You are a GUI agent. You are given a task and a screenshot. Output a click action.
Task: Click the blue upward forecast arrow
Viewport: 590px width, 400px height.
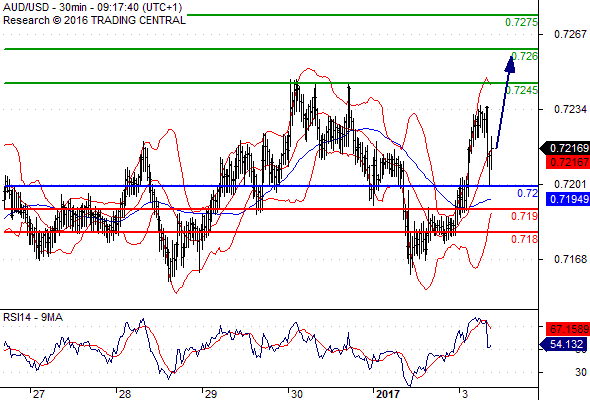(x=504, y=102)
